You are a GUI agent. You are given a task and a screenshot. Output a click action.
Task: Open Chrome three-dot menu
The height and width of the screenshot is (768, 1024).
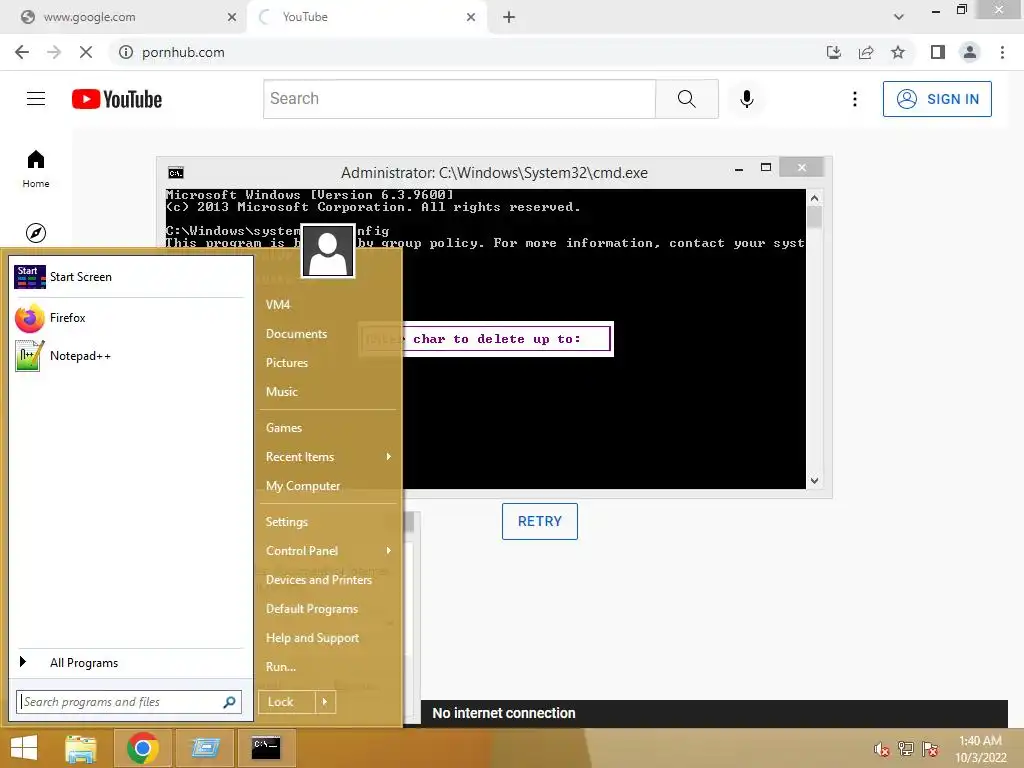pos(1002,52)
